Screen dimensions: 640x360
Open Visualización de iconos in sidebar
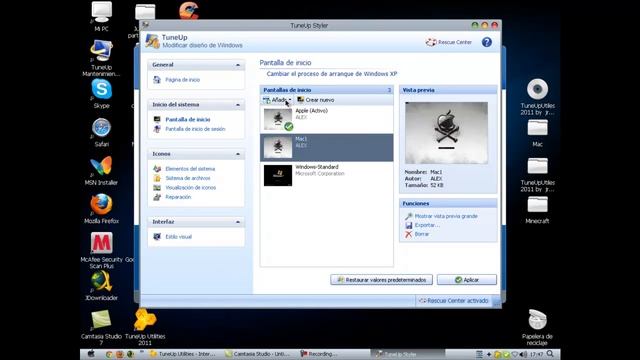191,188
